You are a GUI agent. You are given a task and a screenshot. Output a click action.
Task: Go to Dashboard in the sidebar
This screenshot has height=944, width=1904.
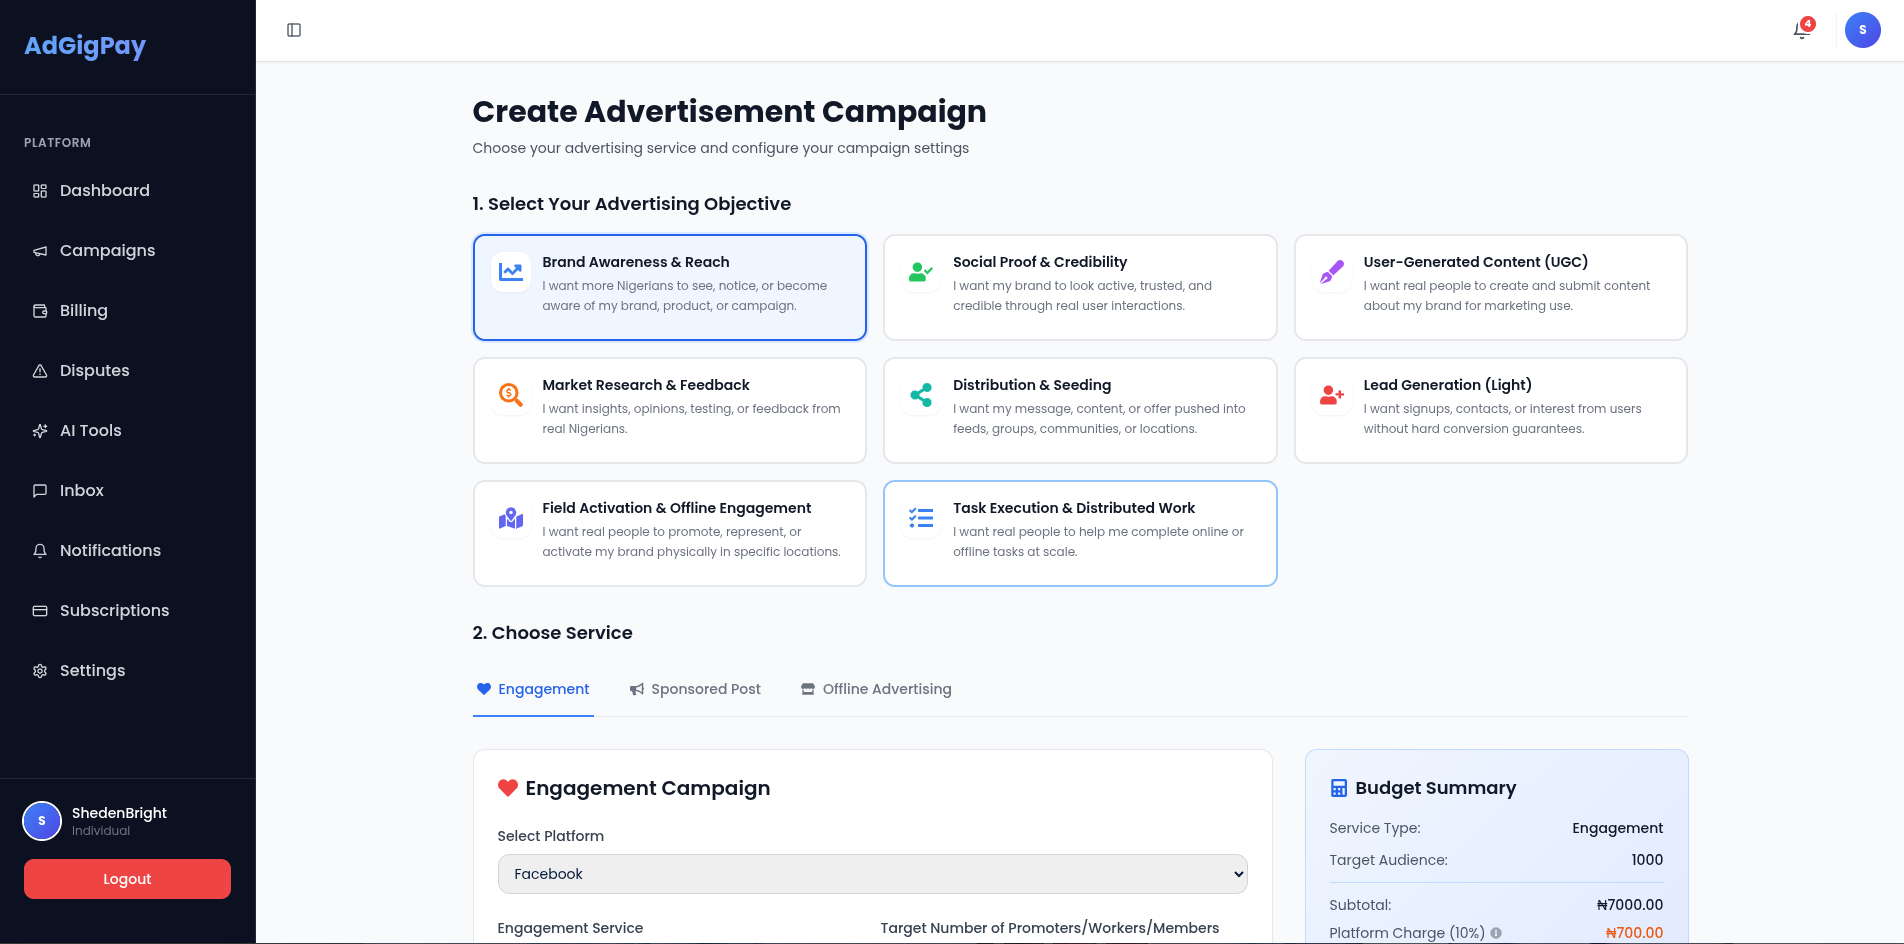click(x=128, y=191)
